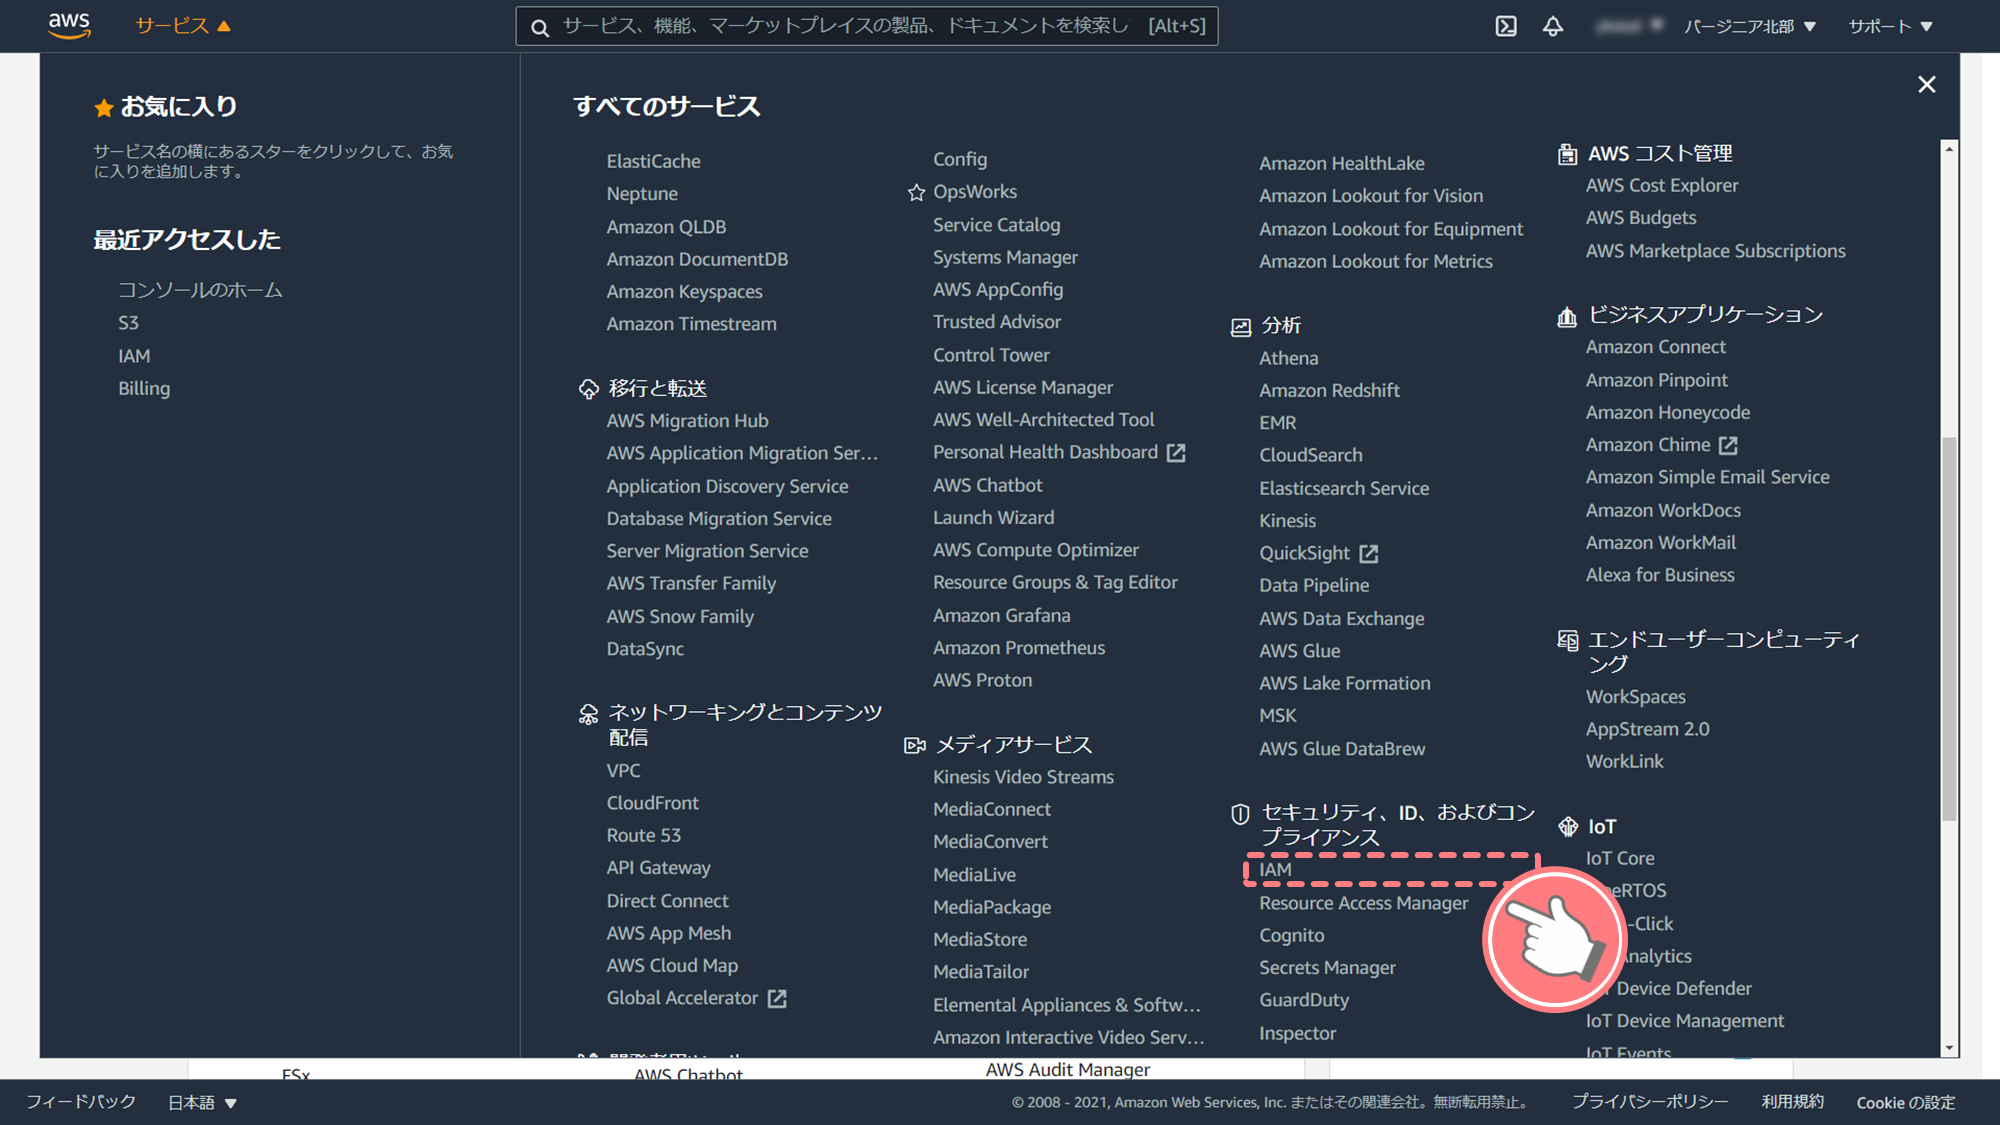Open Amazon Redshift

coord(1329,391)
